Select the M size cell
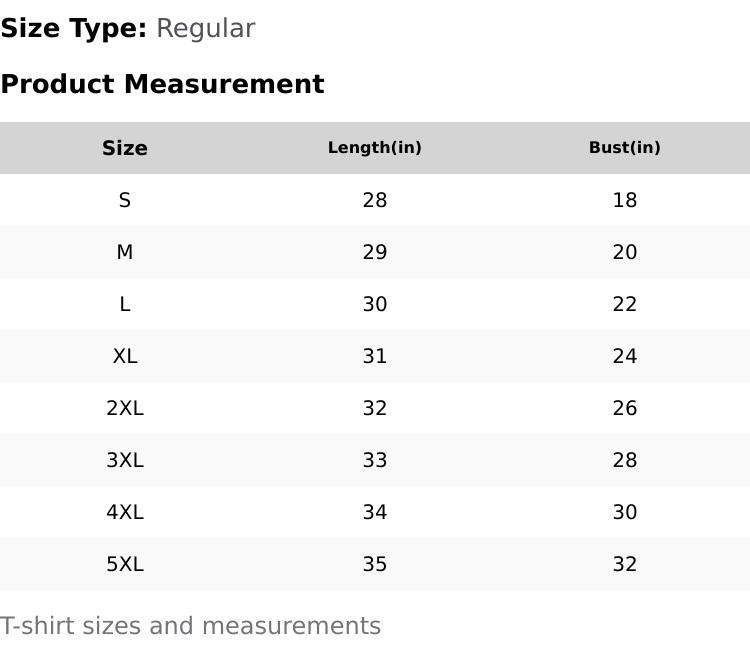Screen dimensions: 750x662 click(x=125, y=252)
